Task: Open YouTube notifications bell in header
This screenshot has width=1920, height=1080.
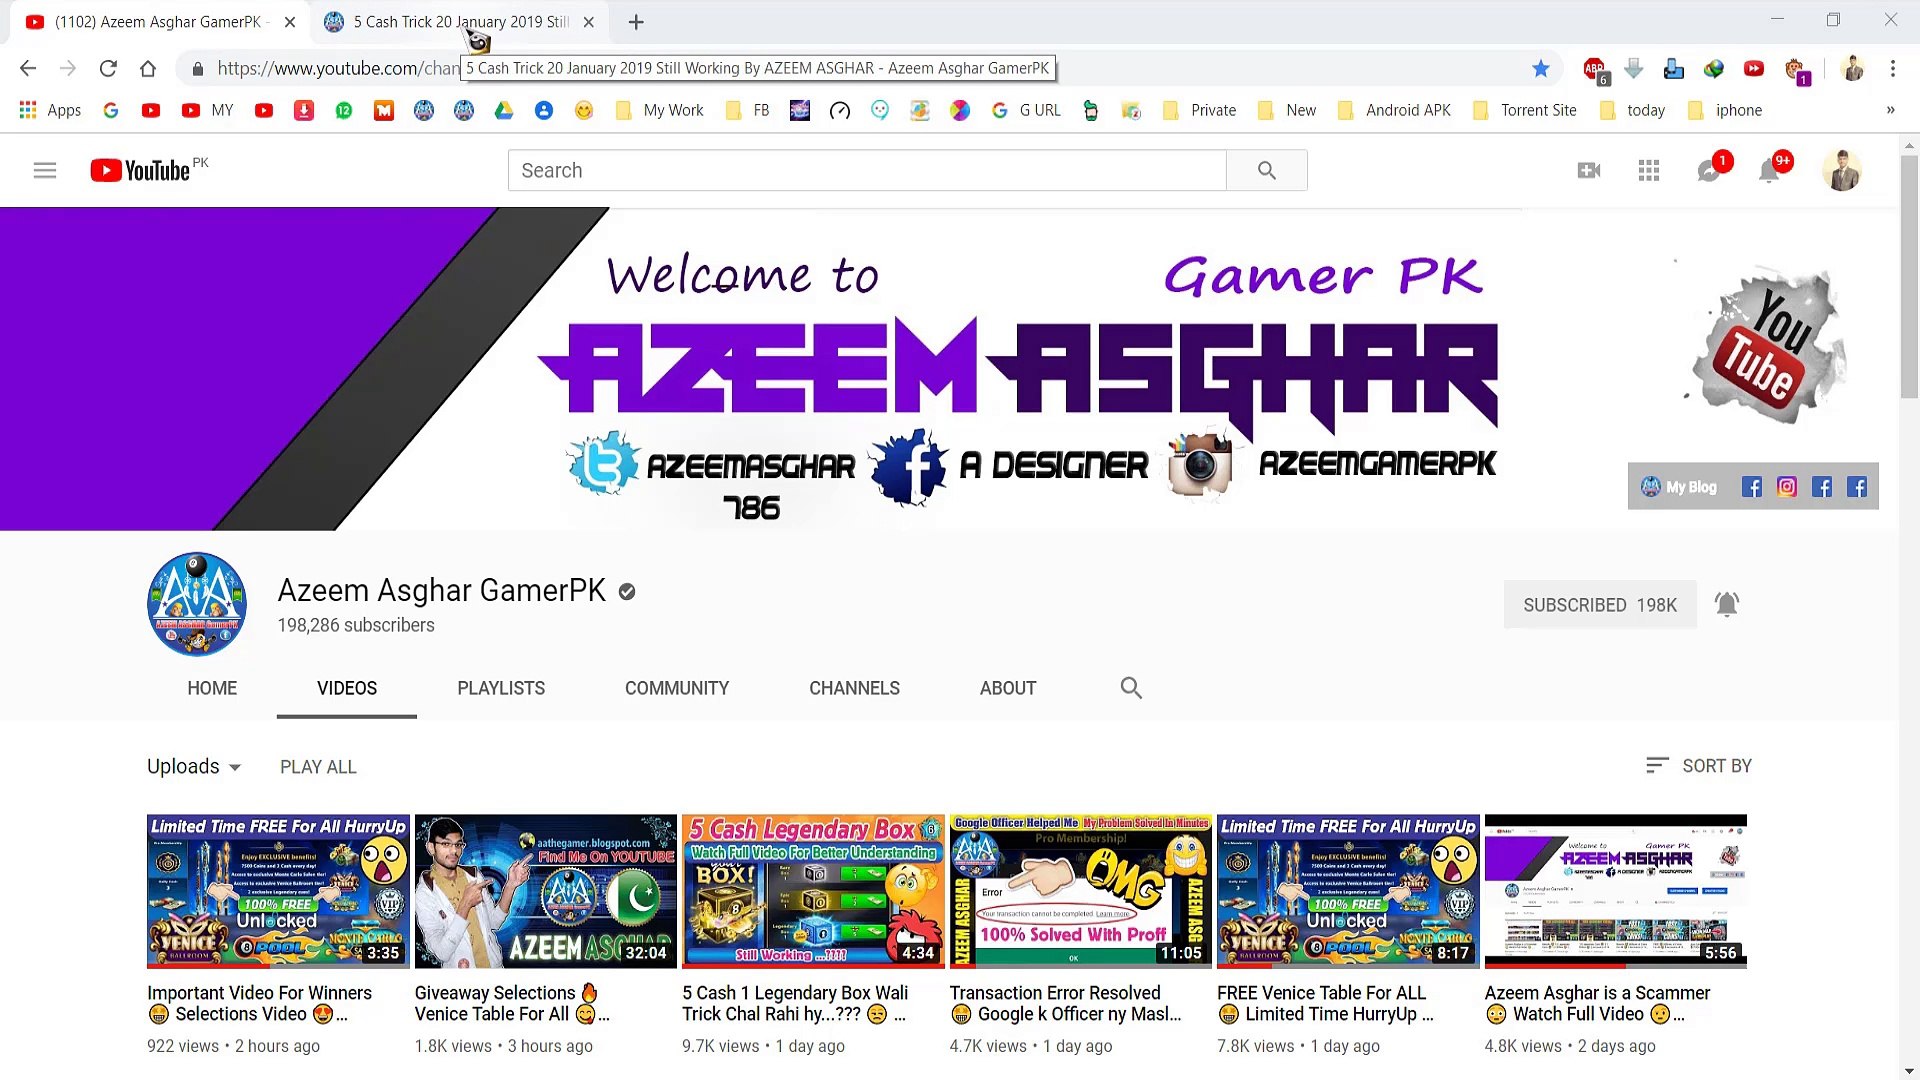Action: 1768,171
